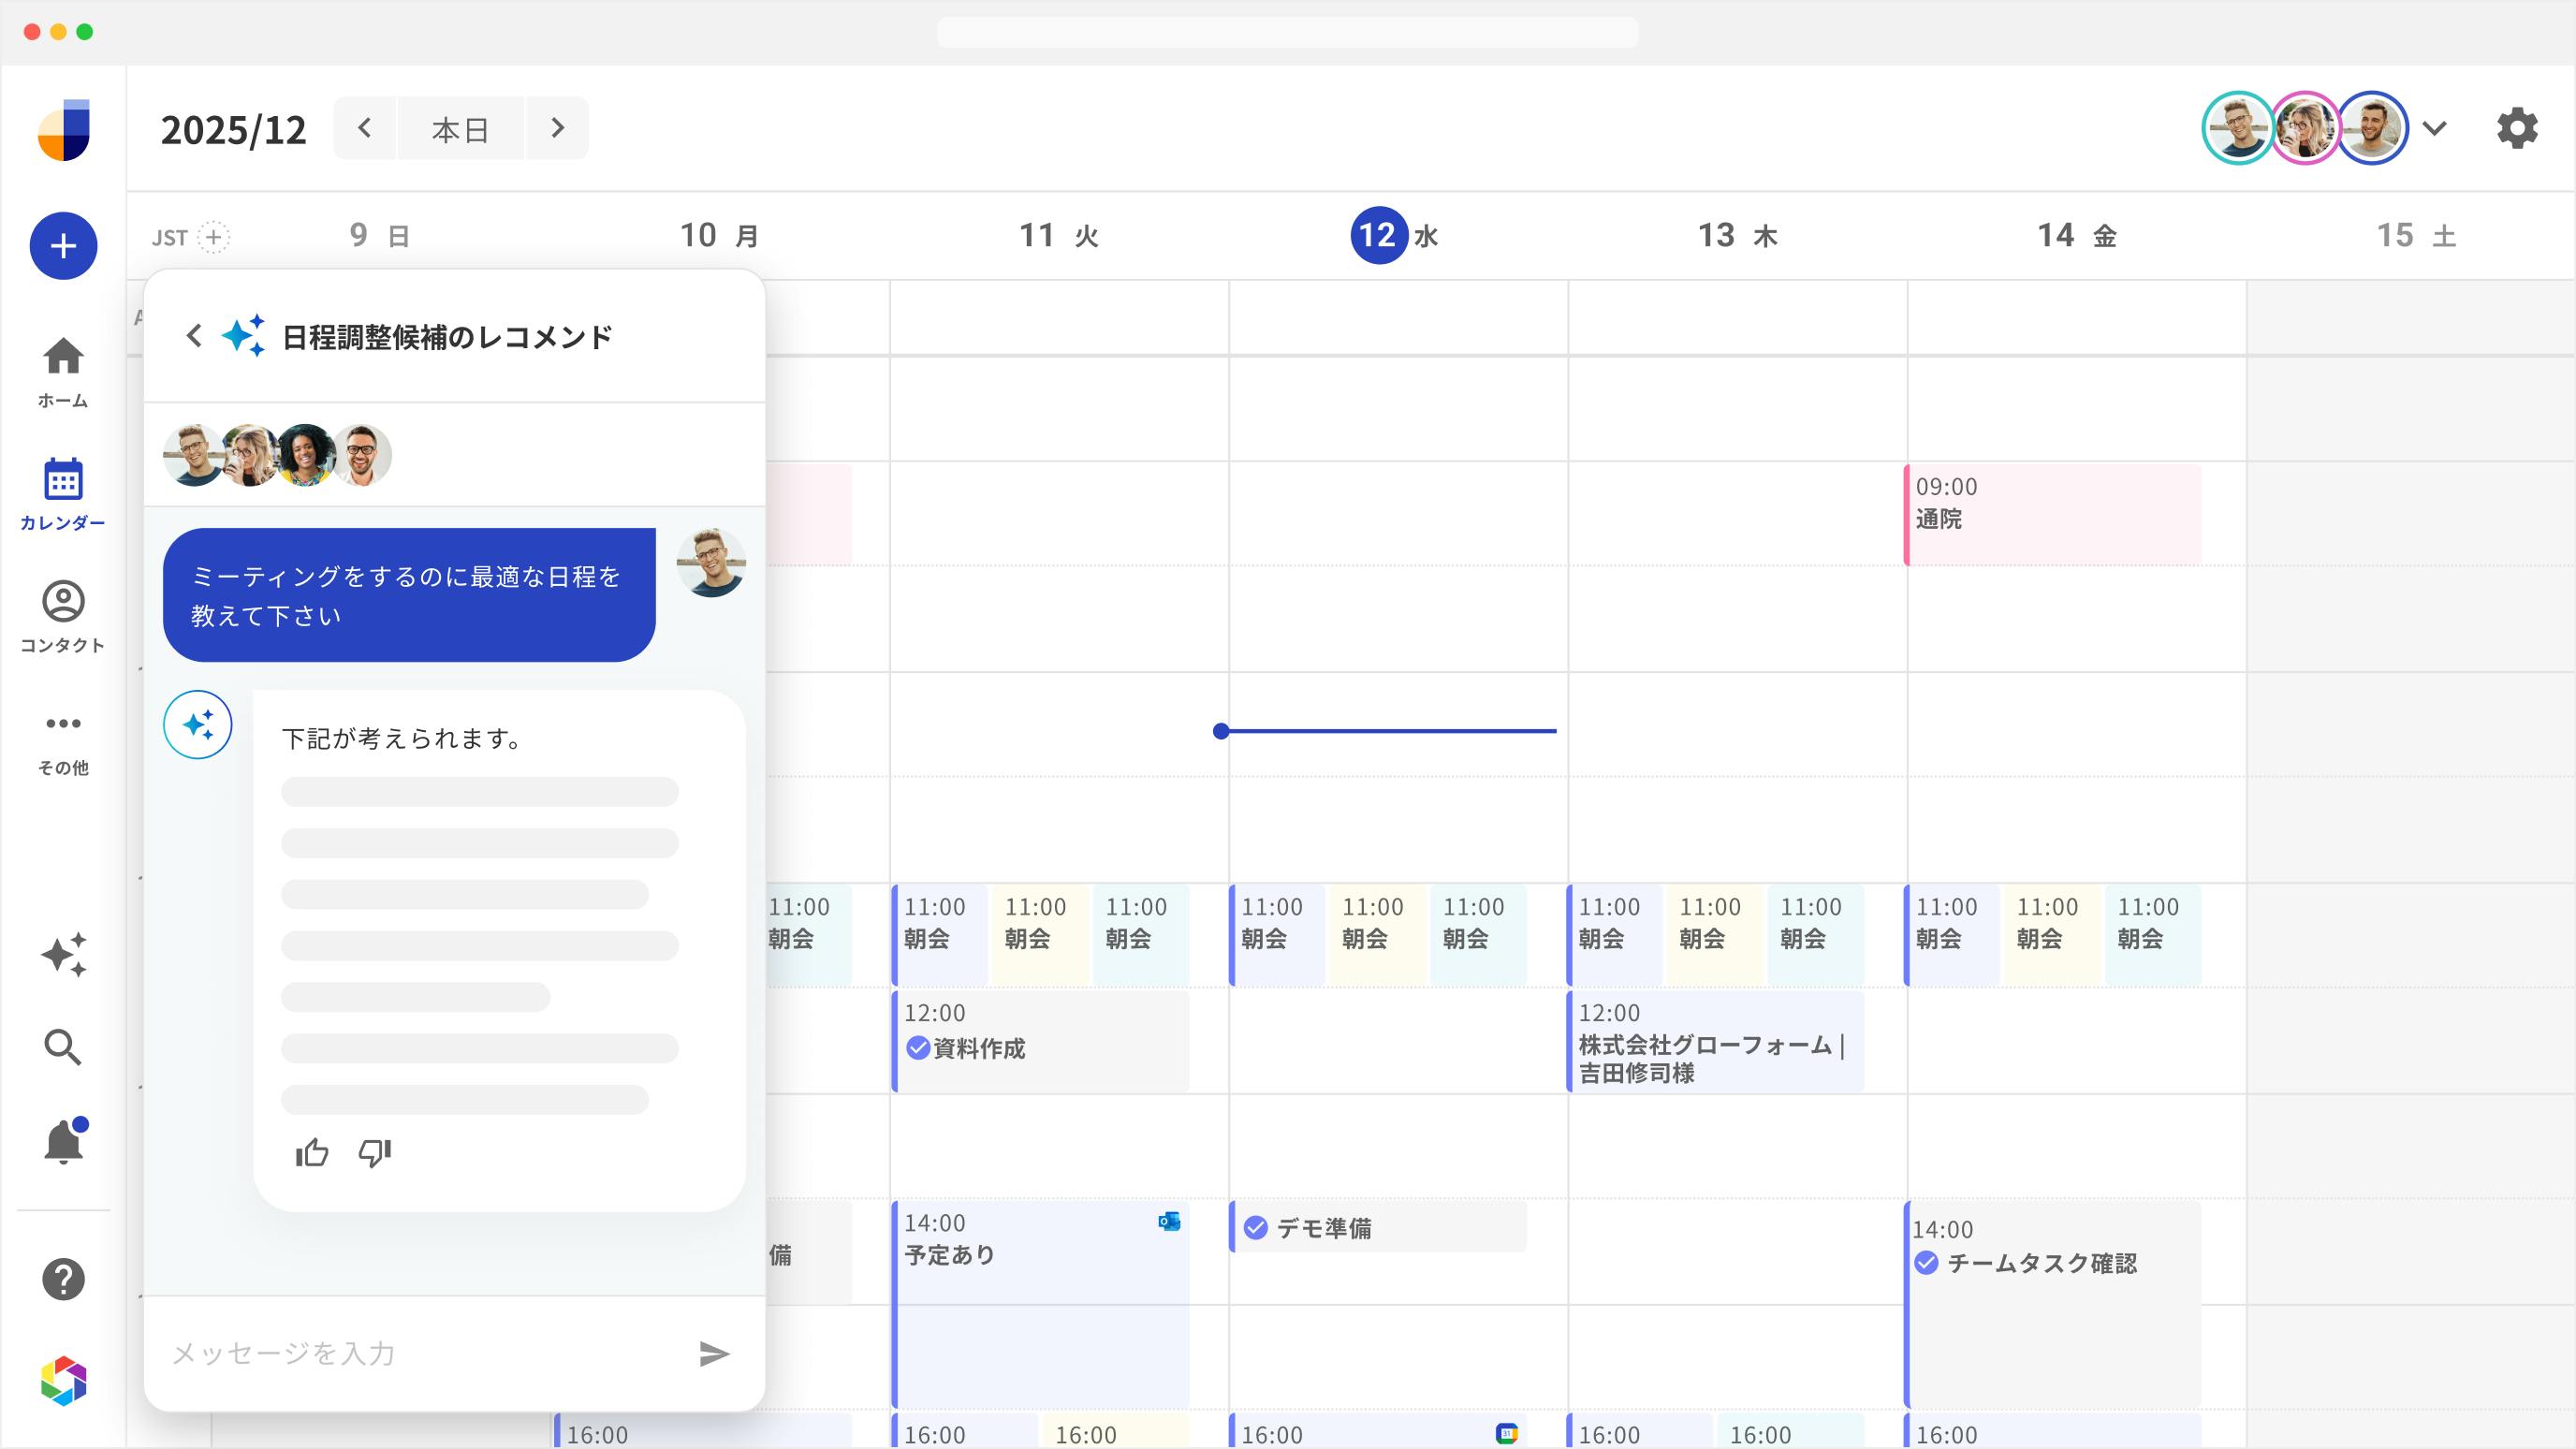The image size is (2576, 1449).
Task: Open the AI sparkle assistant in sidebar
Action: pos(63,955)
